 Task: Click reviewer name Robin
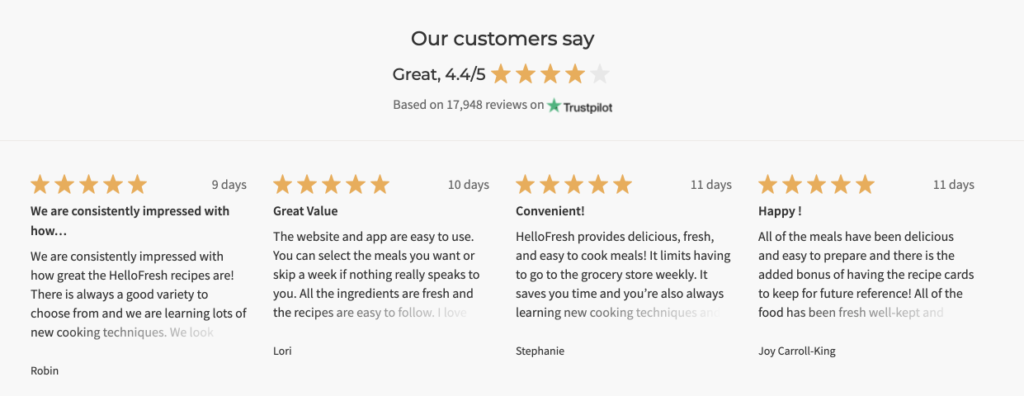tap(44, 371)
